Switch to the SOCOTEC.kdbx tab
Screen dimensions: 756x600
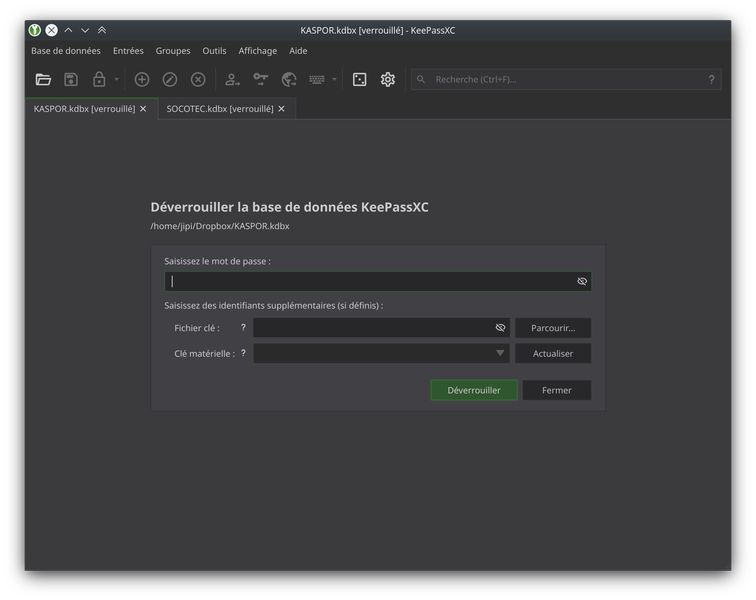tap(220, 109)
